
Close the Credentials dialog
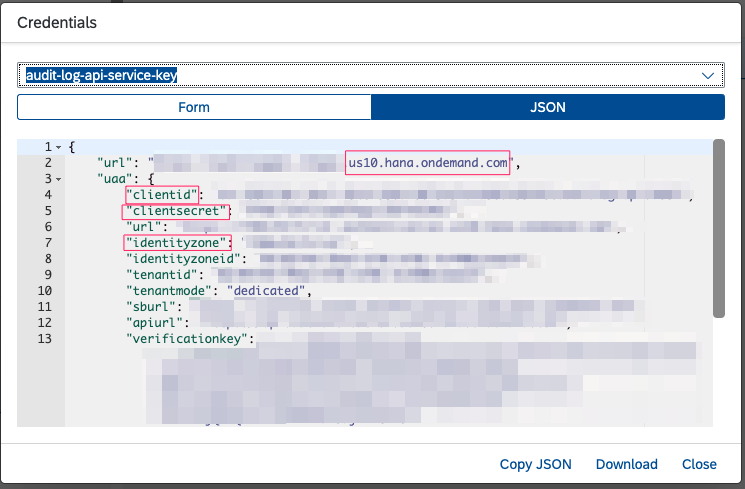point(699,464)
